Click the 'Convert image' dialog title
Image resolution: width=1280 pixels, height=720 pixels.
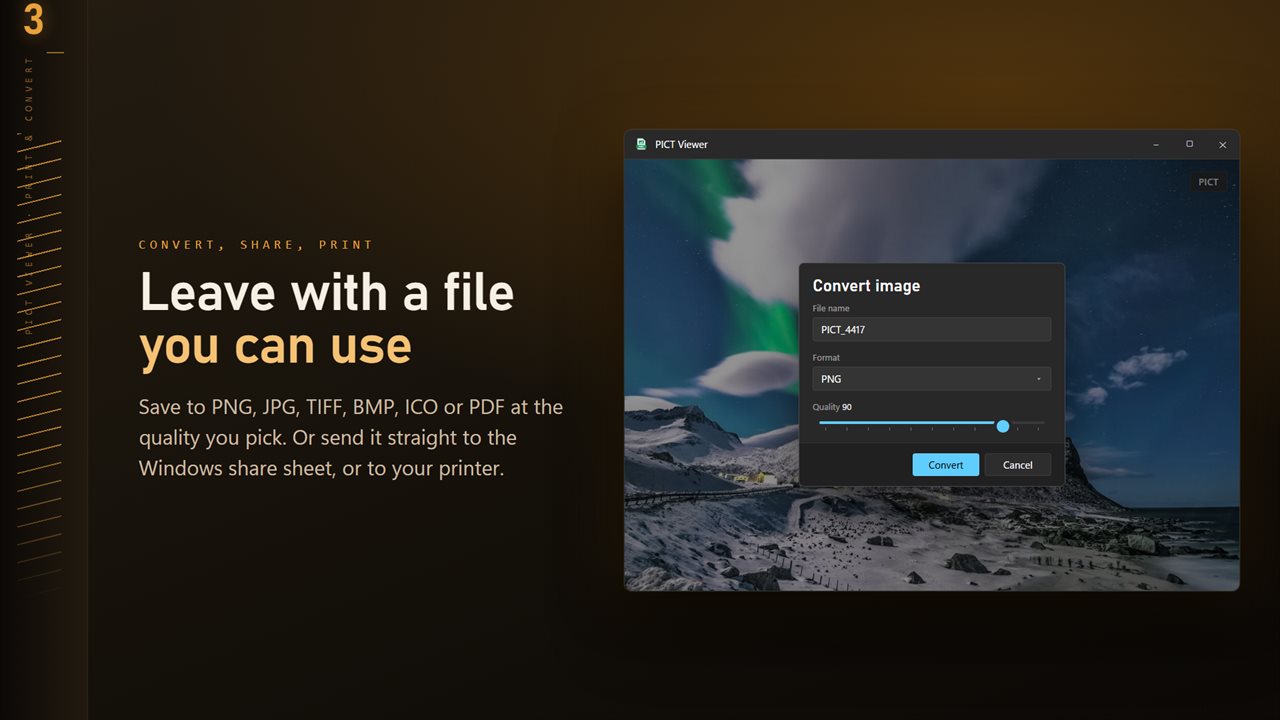coord(866,286)
